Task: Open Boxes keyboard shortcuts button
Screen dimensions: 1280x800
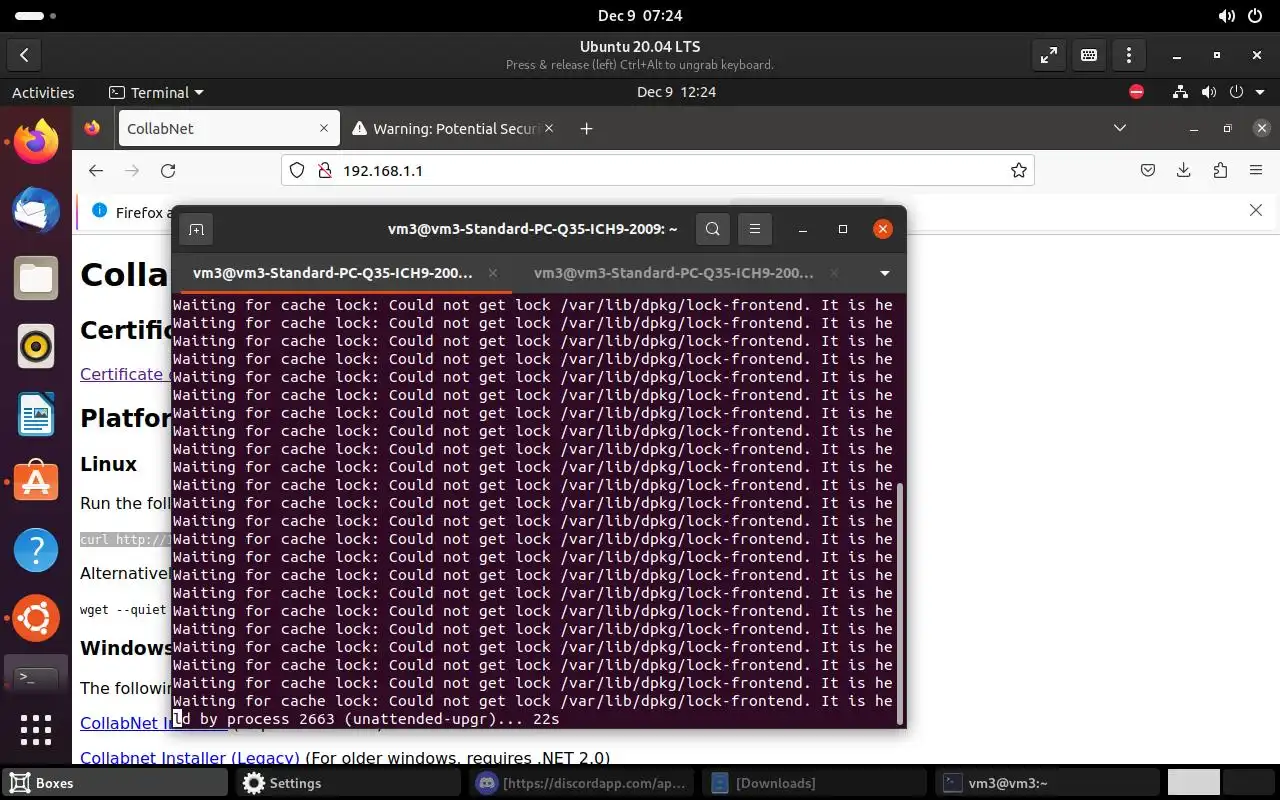Action: (x=1089, y=55)
